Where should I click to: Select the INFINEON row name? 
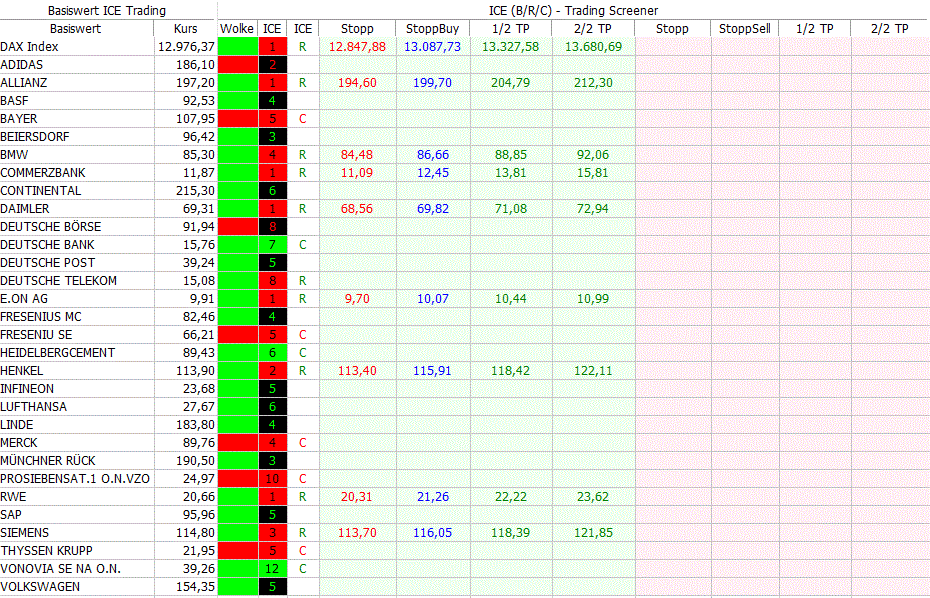coord(27,389)
